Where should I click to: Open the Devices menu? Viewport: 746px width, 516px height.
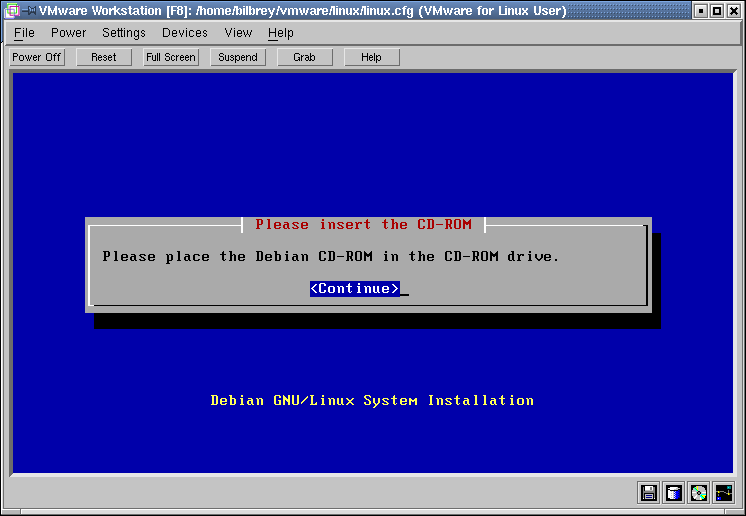point(185,33)
